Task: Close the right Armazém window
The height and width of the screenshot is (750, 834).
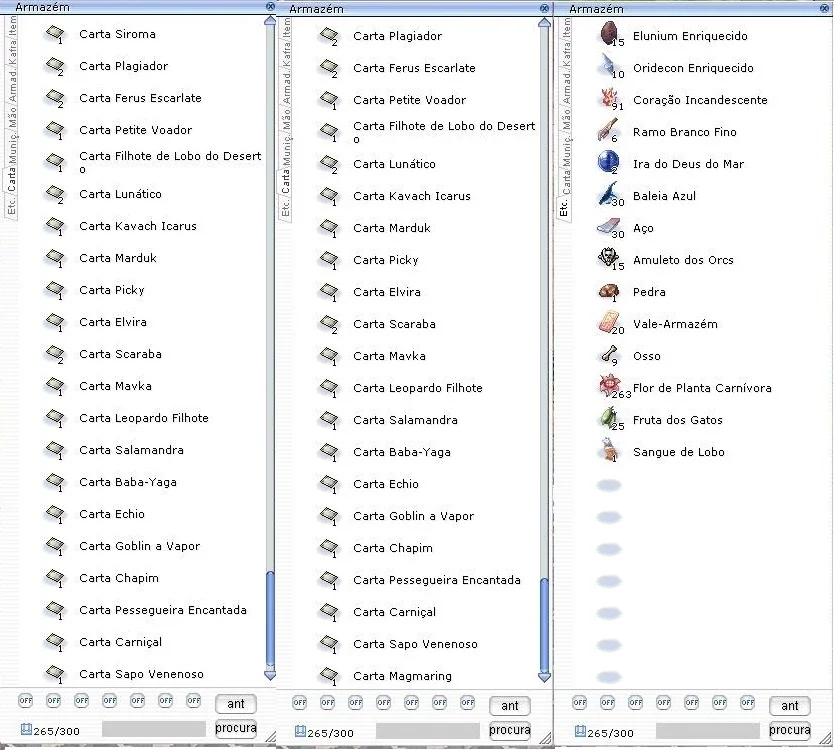Action: (824, 8)
